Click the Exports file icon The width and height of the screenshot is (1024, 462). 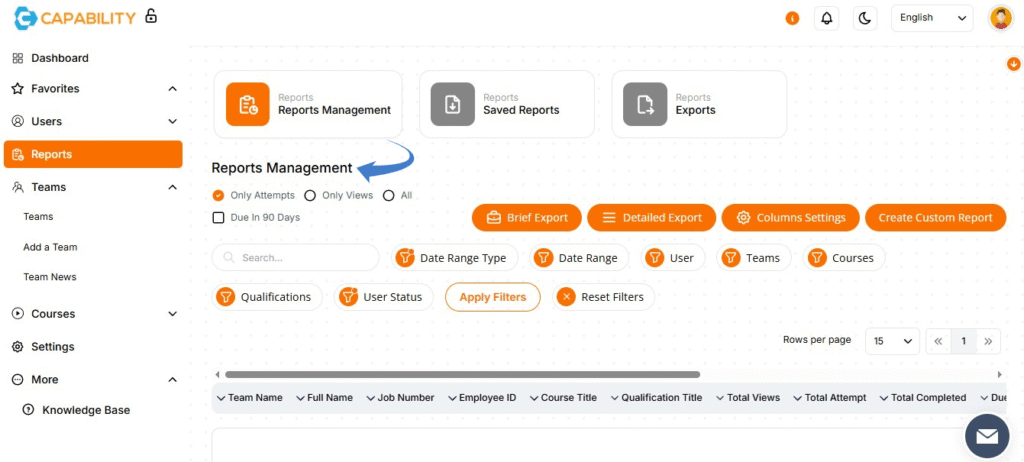[645, 104]
